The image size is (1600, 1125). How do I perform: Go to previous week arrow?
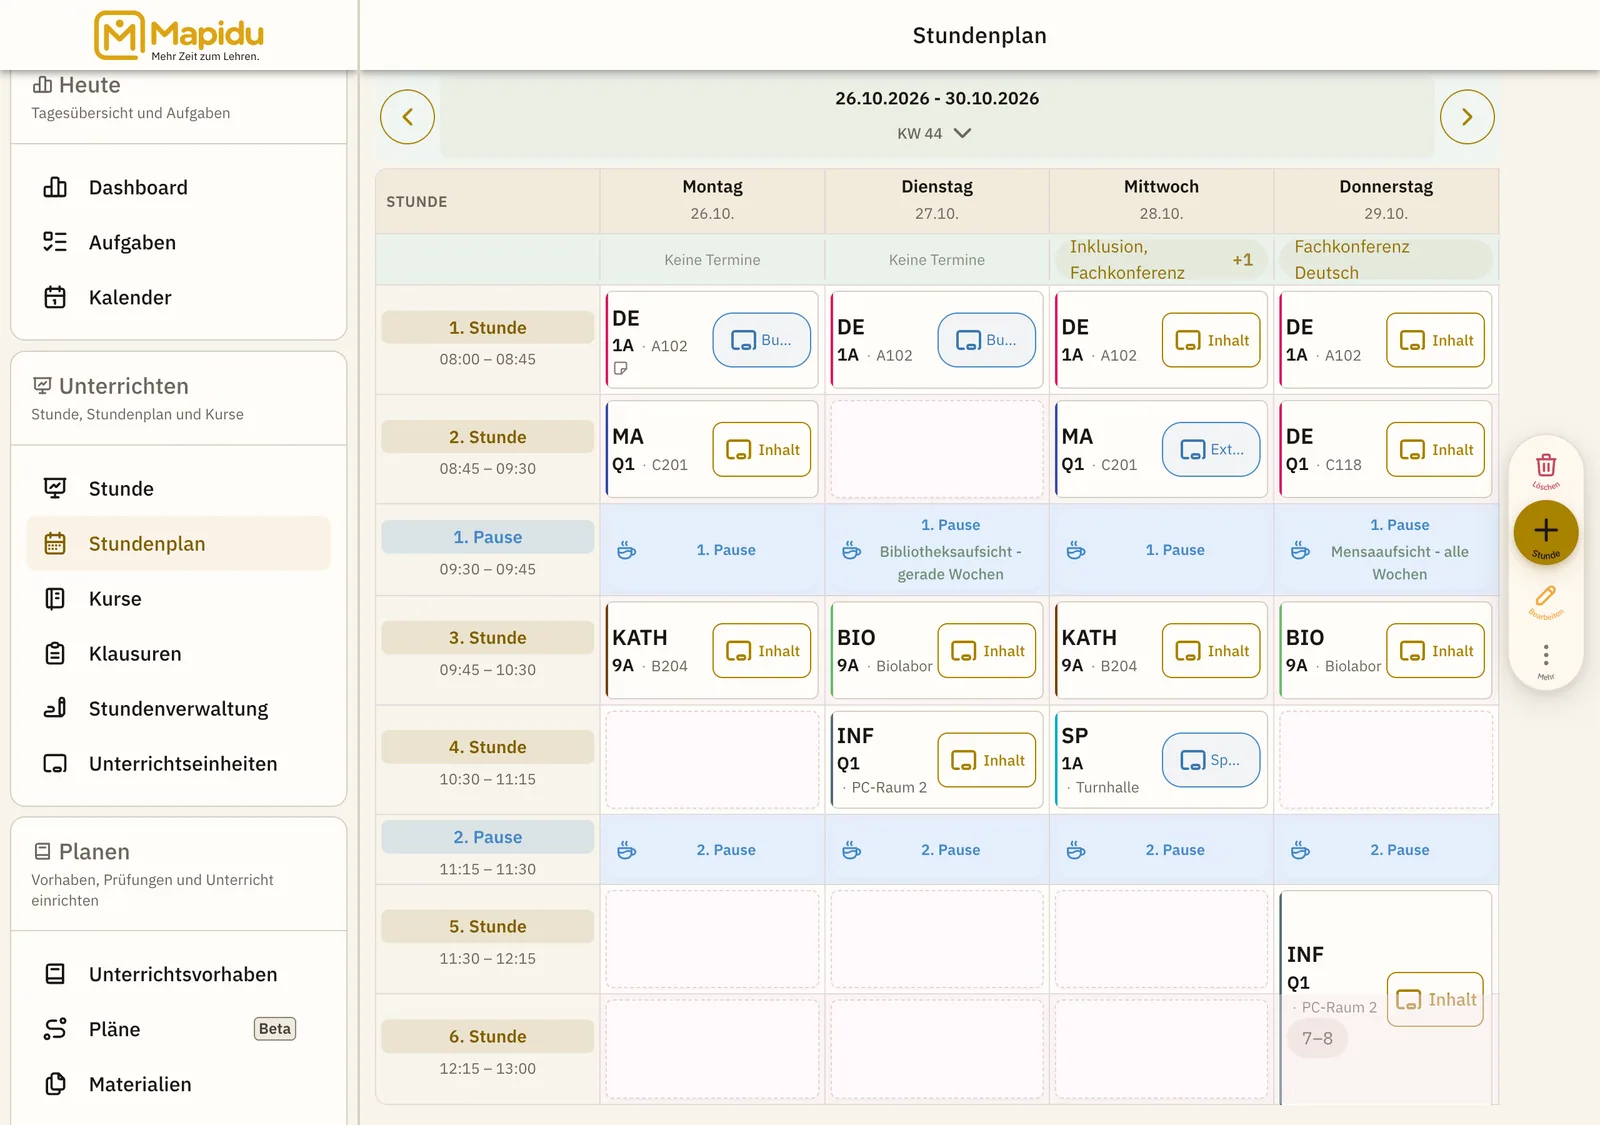point(407,117)
